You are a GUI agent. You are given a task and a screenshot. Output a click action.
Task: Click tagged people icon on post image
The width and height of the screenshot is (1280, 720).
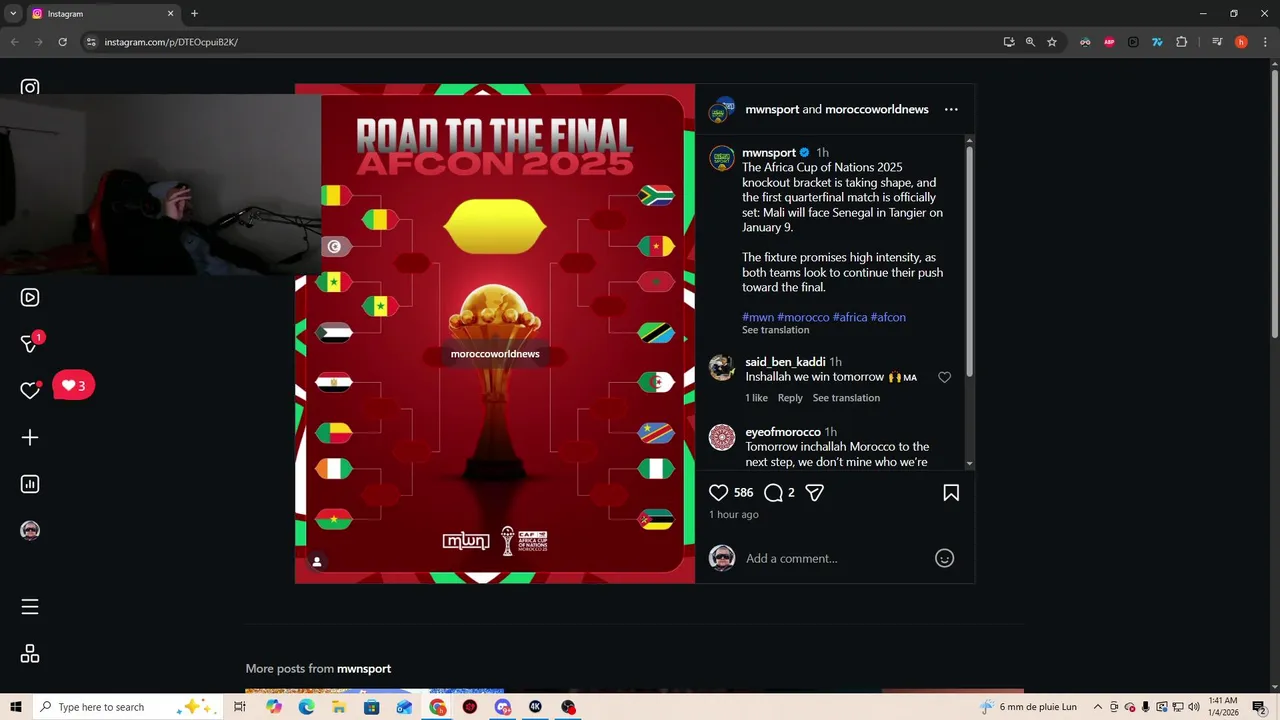point(317,562)
